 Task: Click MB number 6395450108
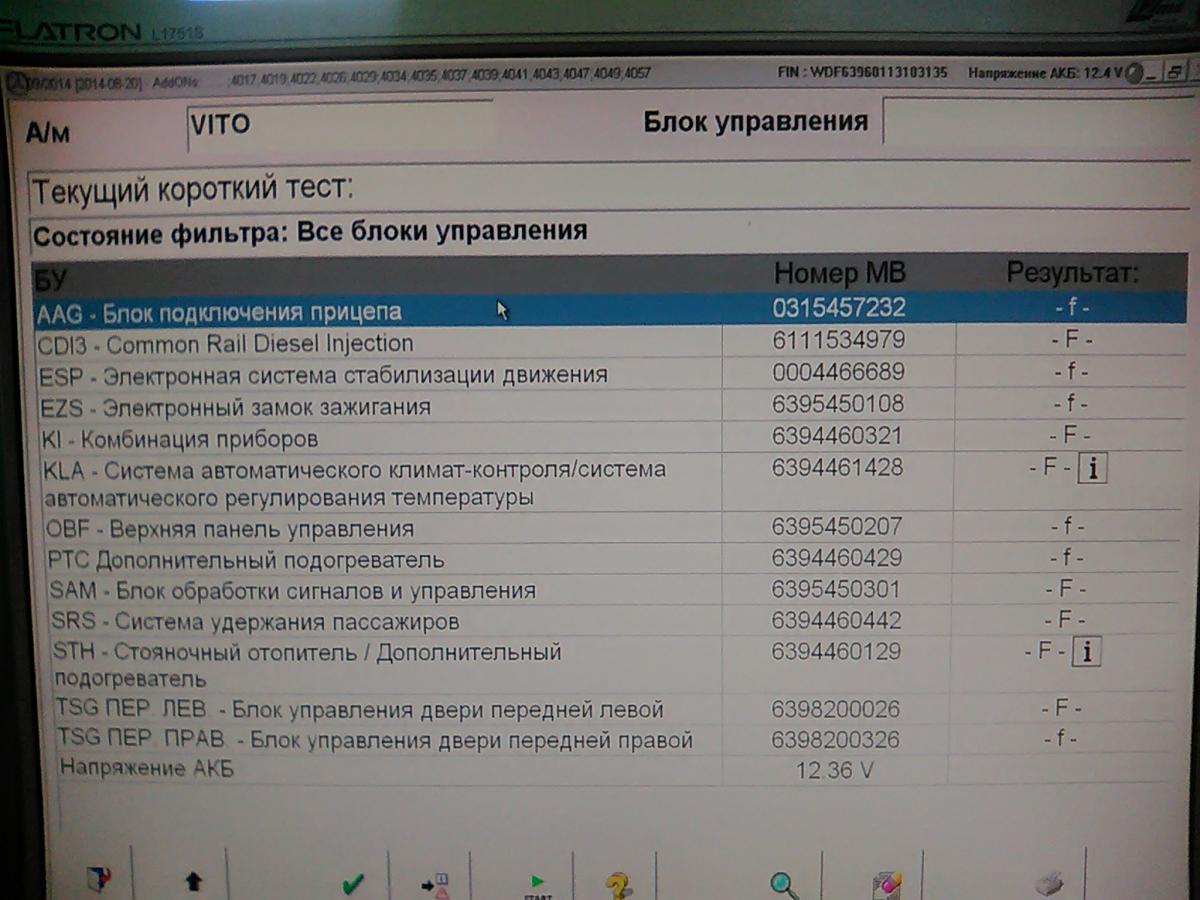click(x=838, y=404)
